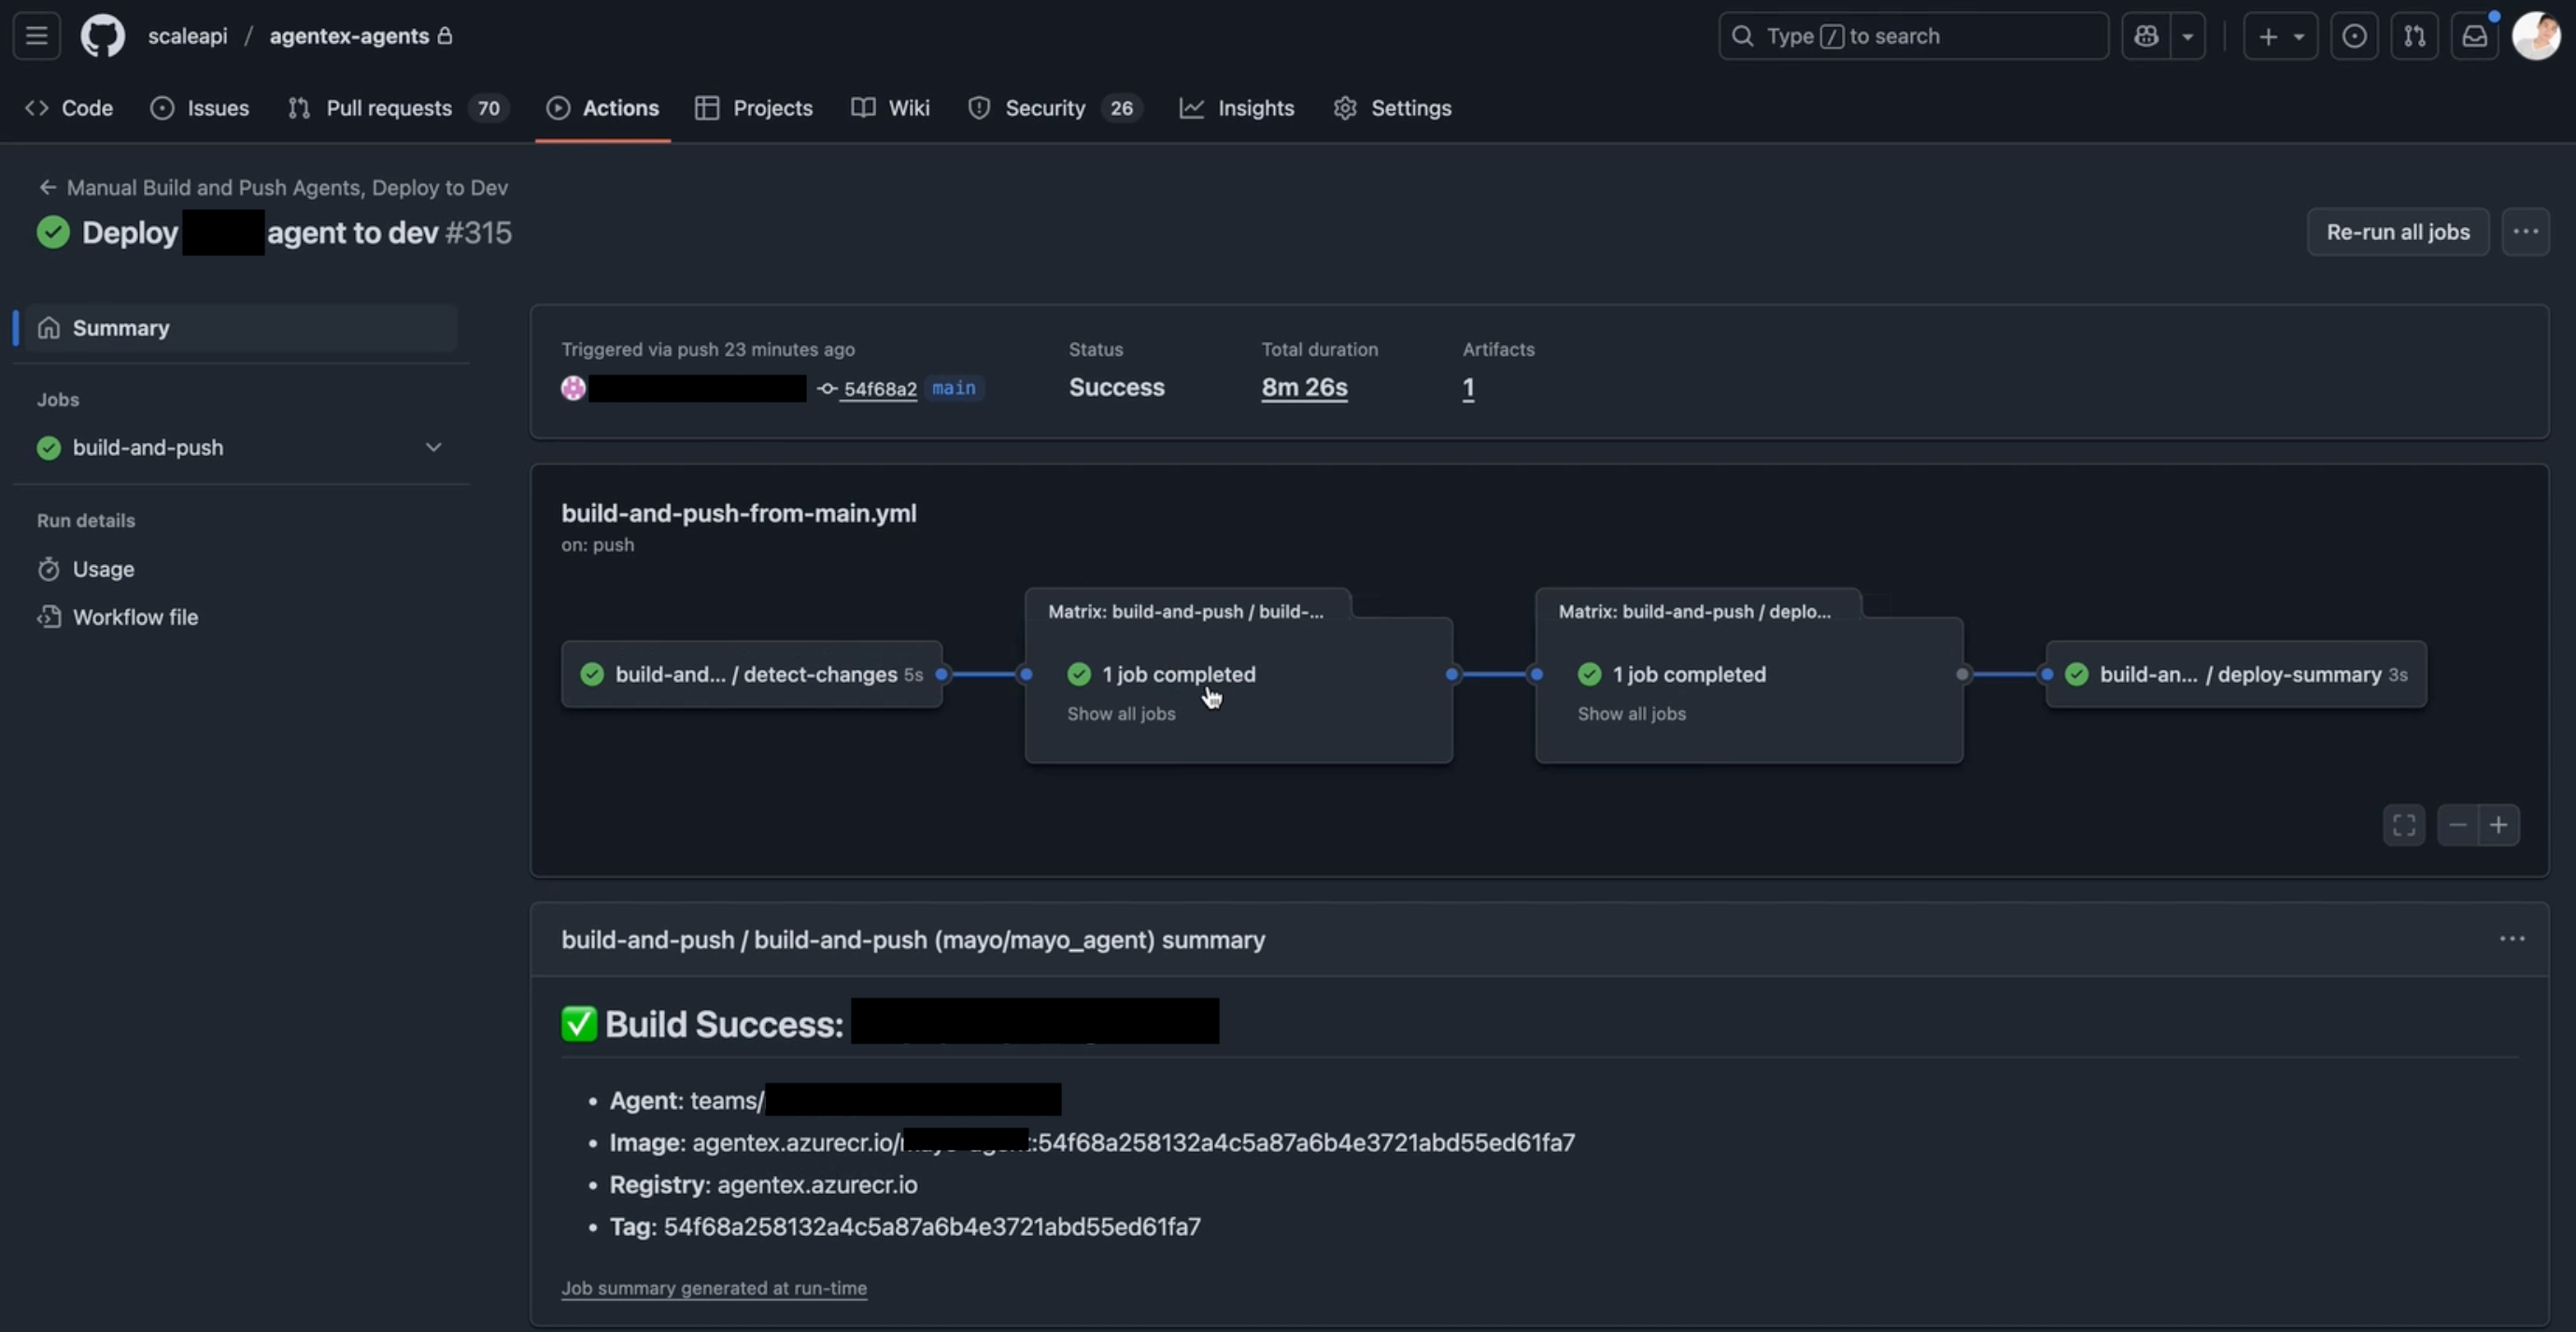The image size is (2576, 1332).
Task: Expand the build-and-push job in the Jobs list
Action: click(433, 447)
